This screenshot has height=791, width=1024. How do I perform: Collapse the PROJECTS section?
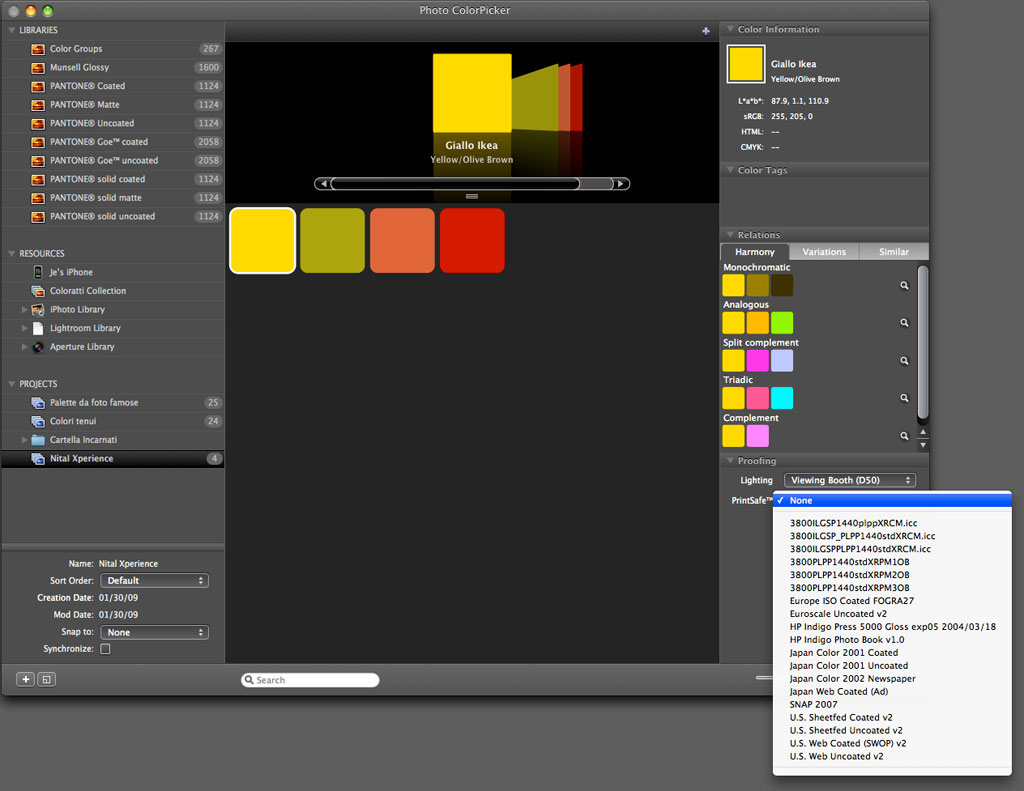12,384
